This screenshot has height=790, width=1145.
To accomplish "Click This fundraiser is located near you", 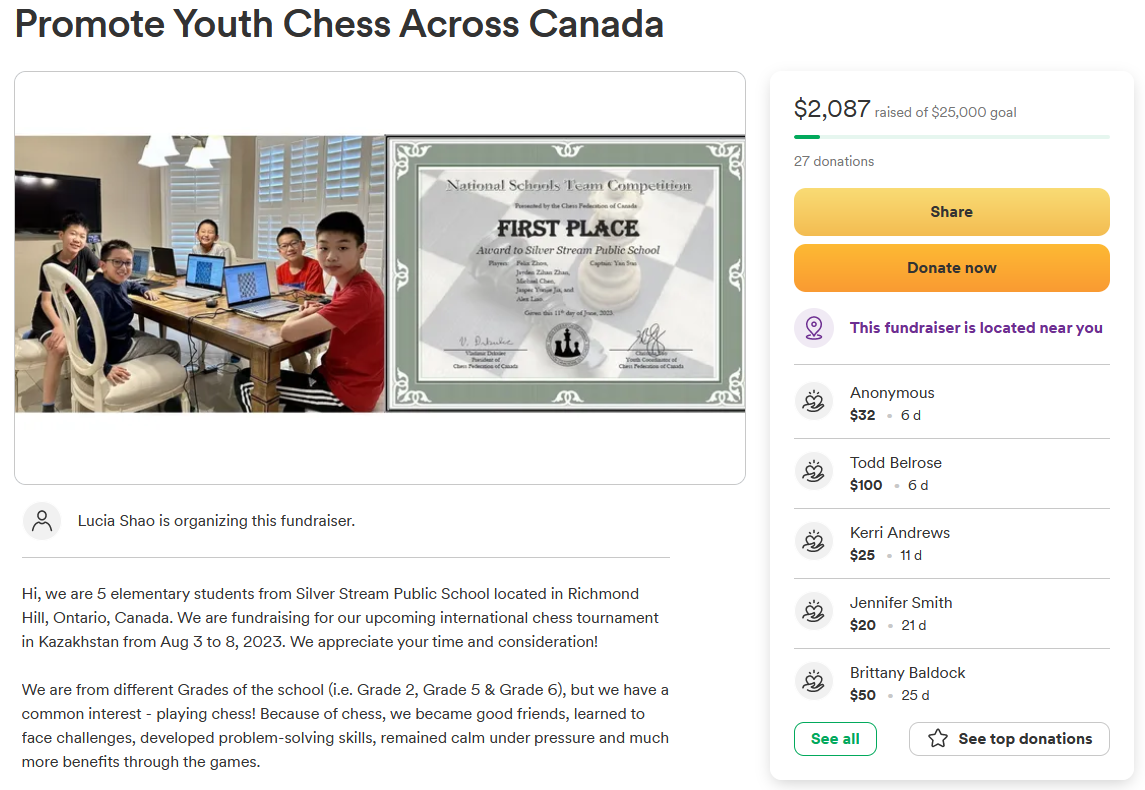I will [976, 328].
